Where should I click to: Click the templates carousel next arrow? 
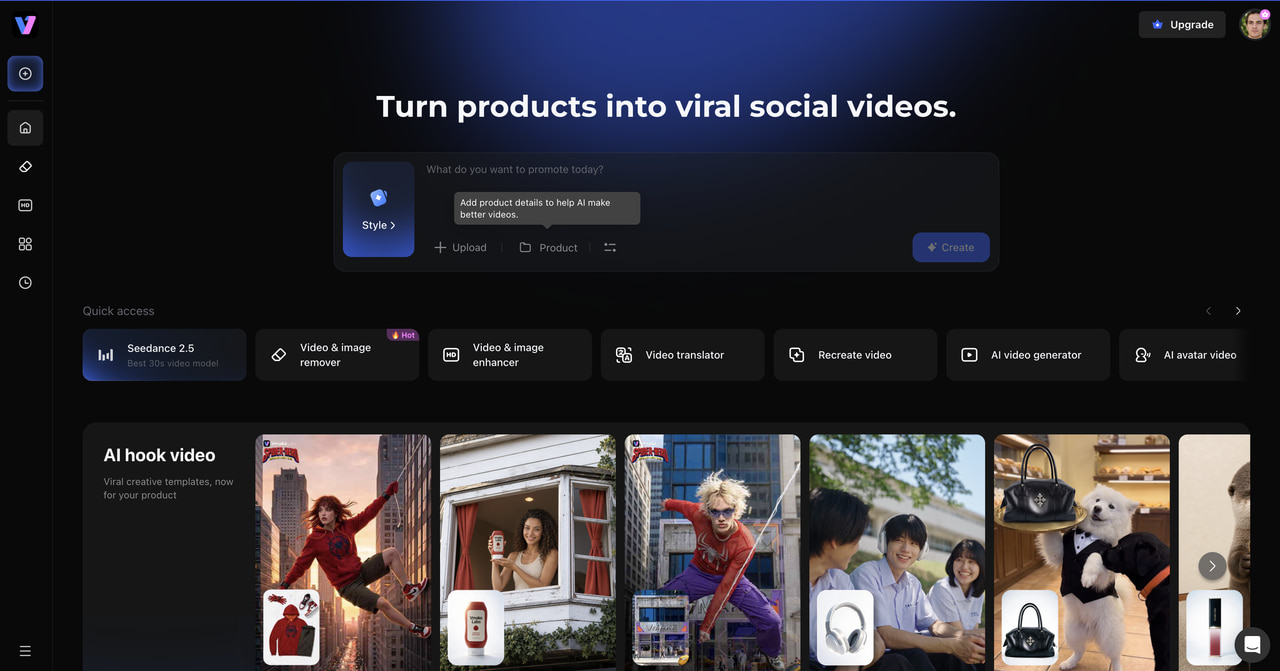1212,566
